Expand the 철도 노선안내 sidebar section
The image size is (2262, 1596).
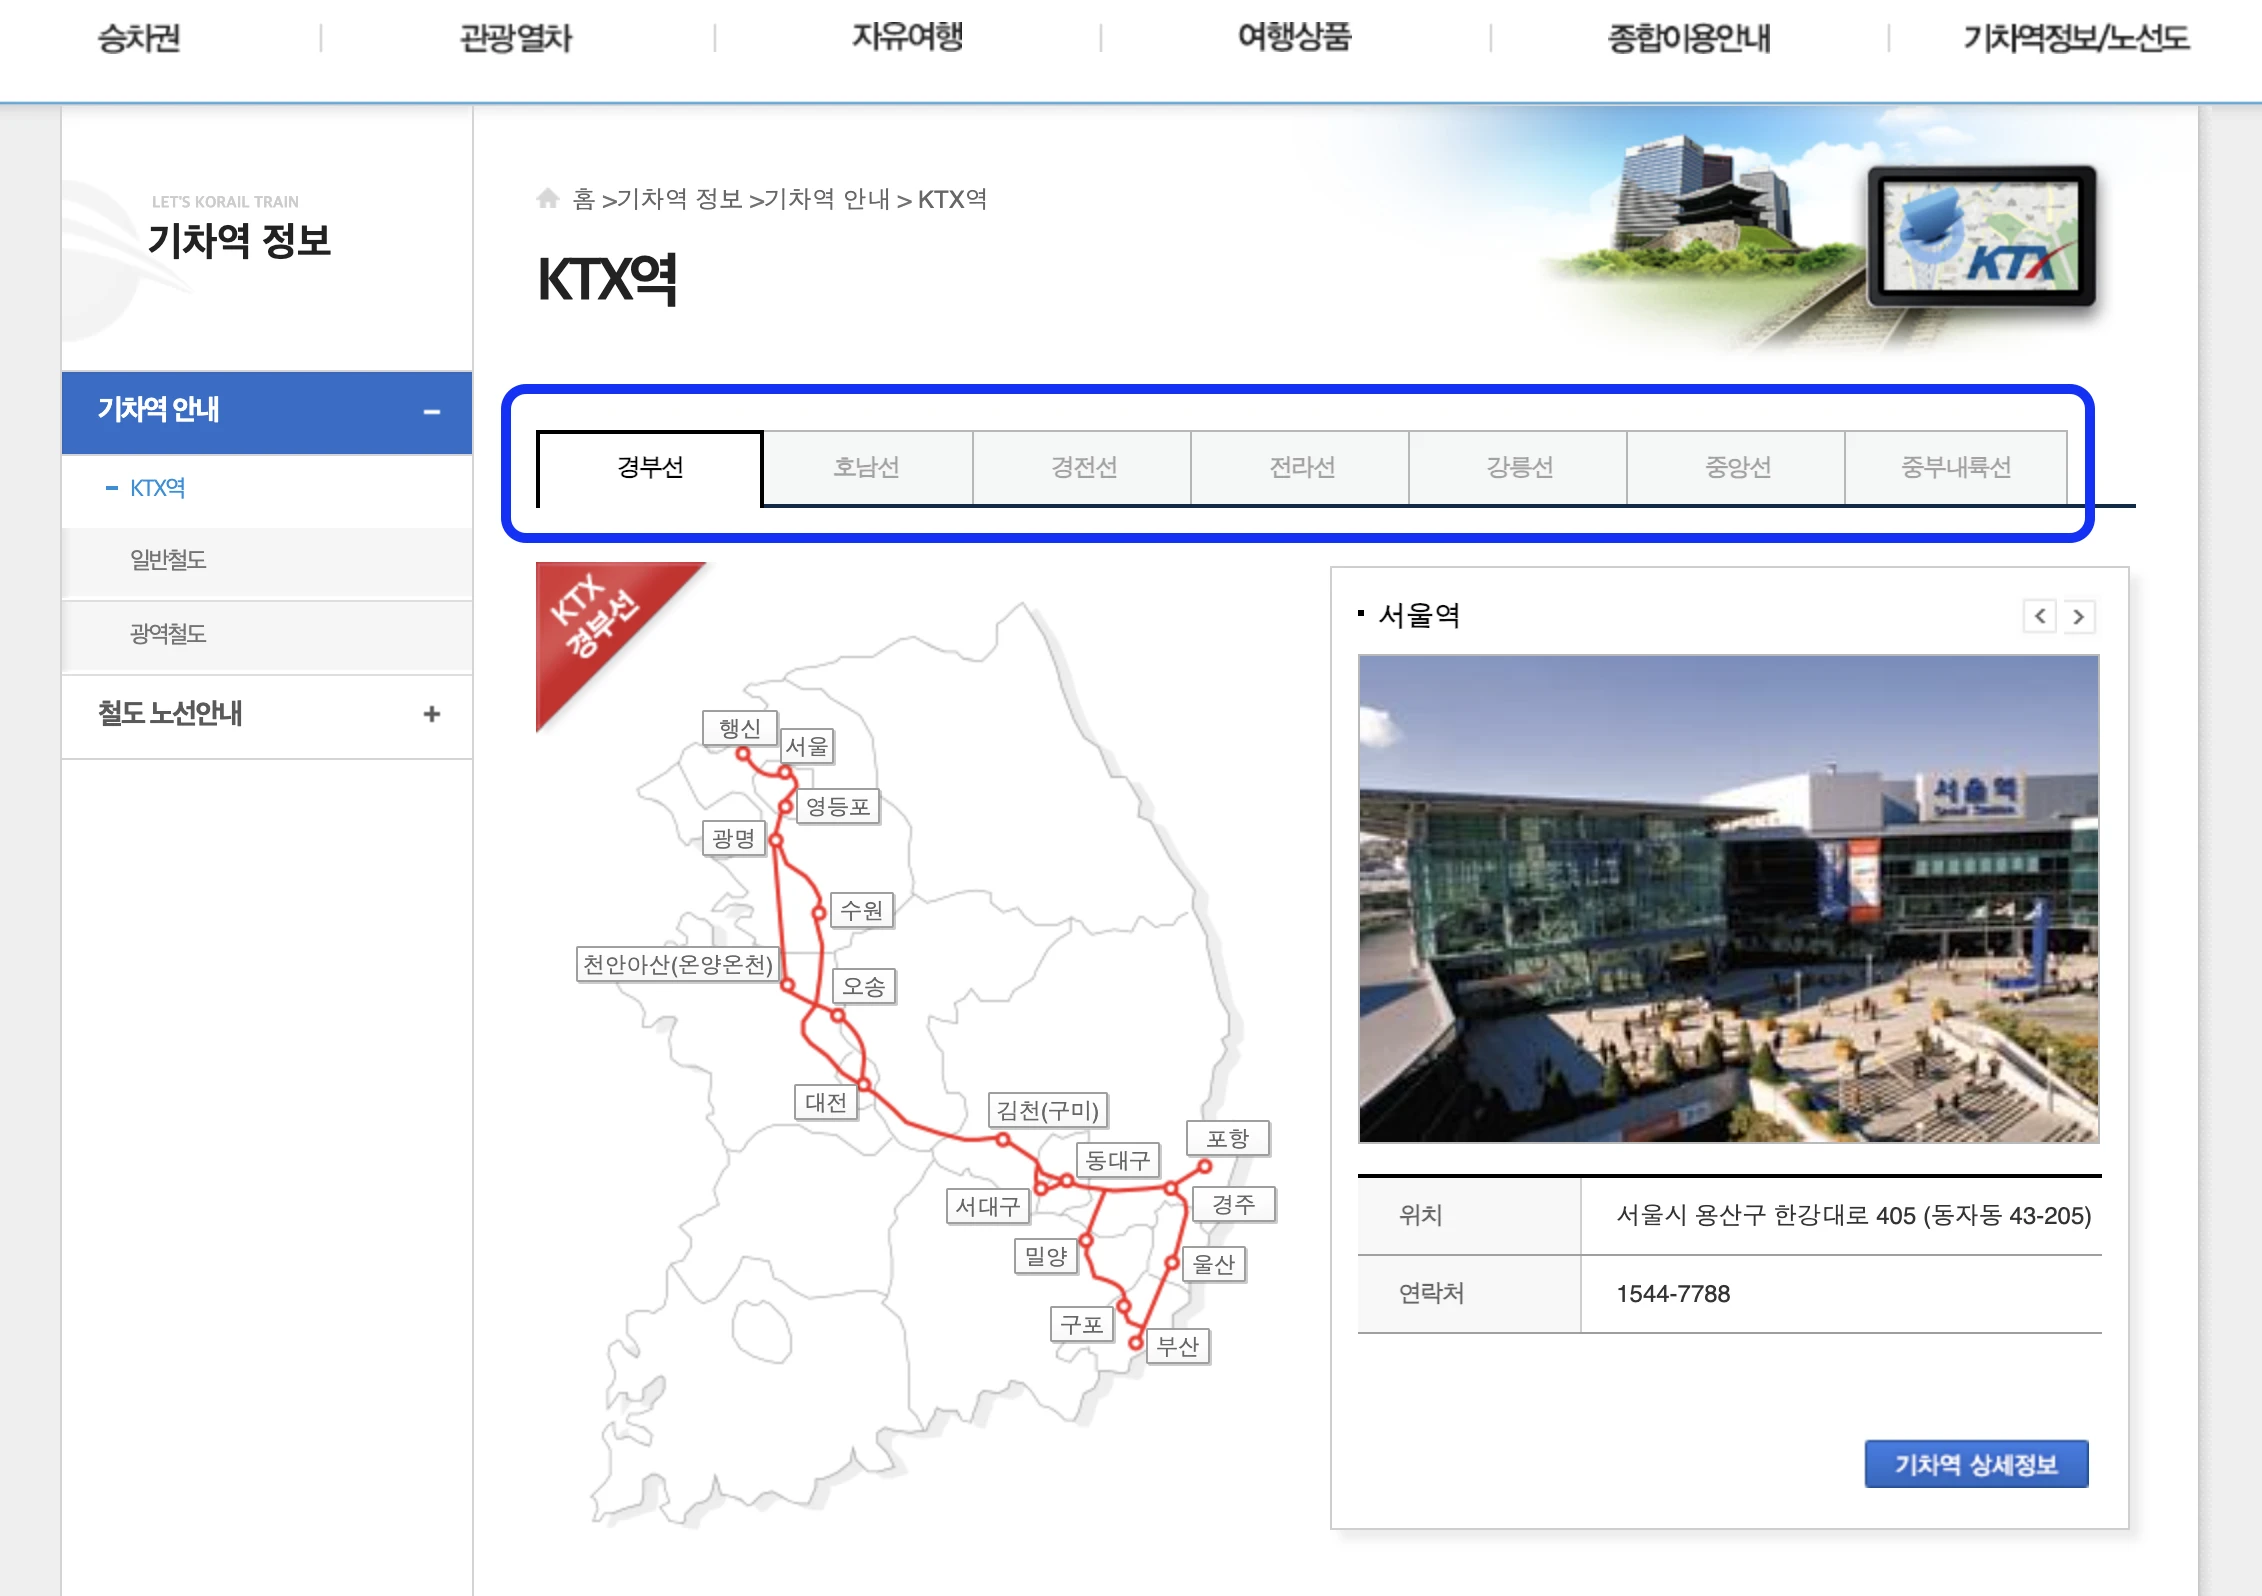pyautogui.click(x=433, y=714)
